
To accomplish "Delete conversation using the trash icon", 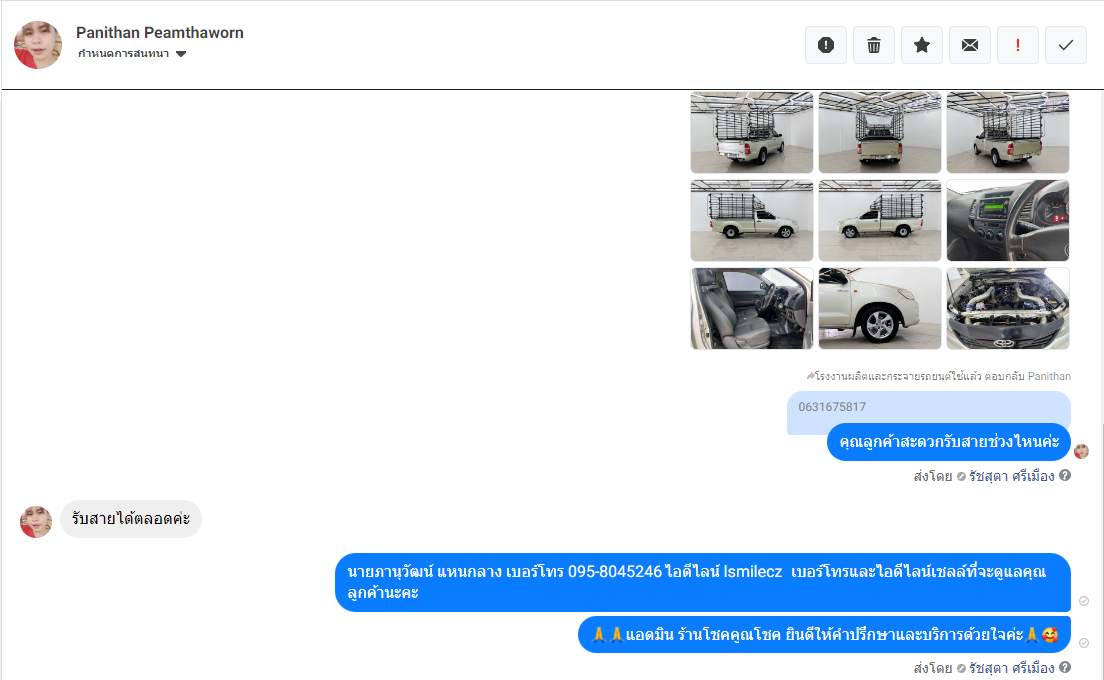I will [x=874, y=45].
